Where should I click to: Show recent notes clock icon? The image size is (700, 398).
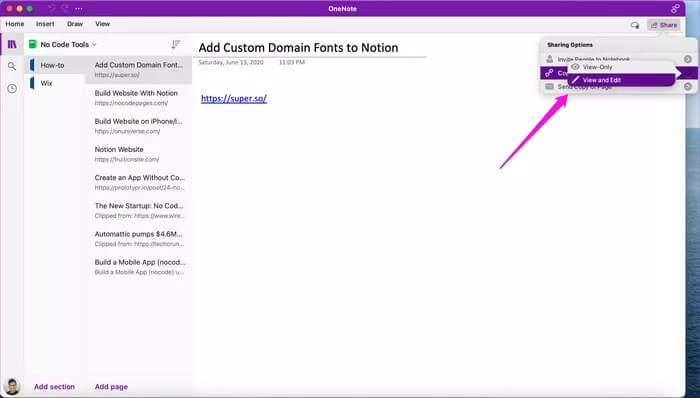click(x=12, y=88)
